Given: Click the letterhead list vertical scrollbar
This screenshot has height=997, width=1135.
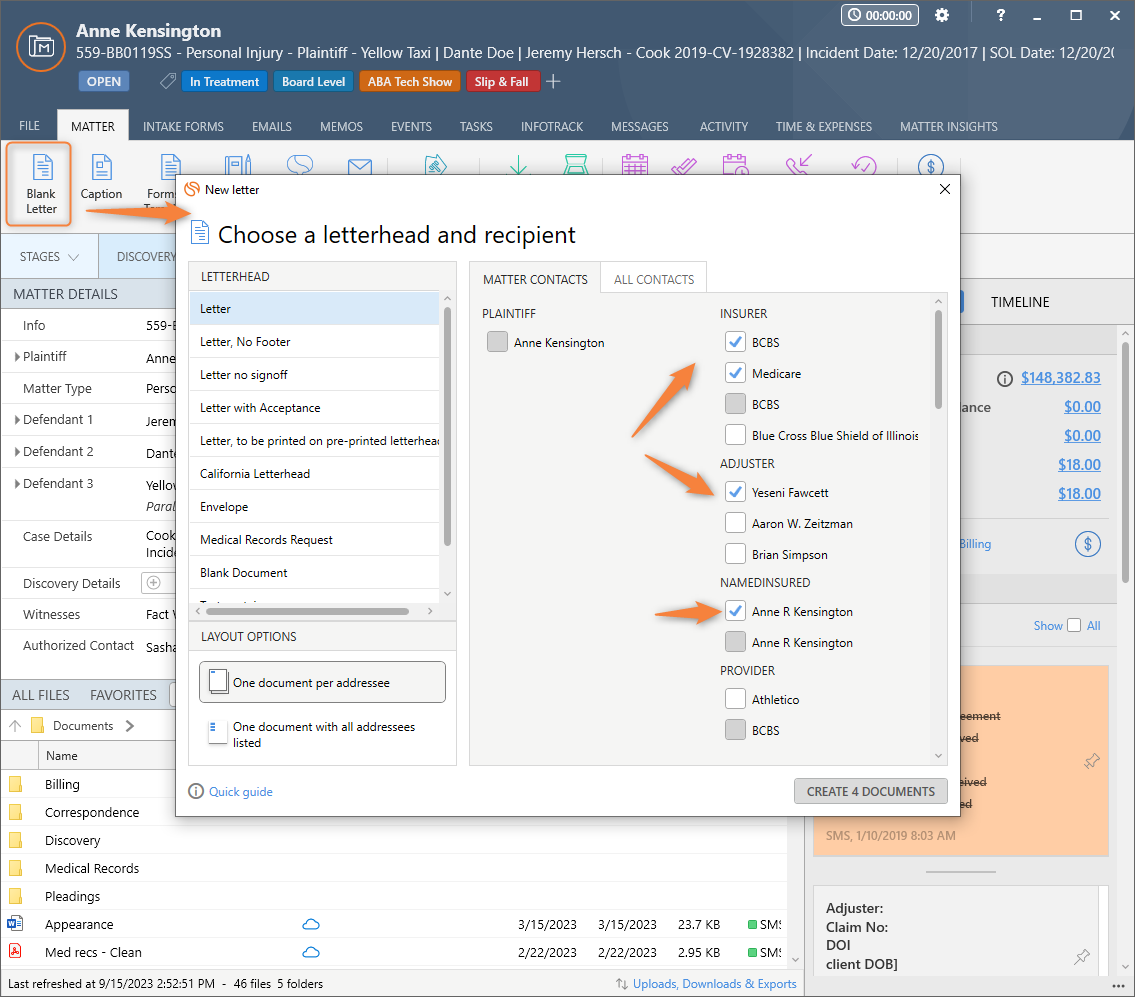Looking at the screenshot, I should [x=447, y=427].
